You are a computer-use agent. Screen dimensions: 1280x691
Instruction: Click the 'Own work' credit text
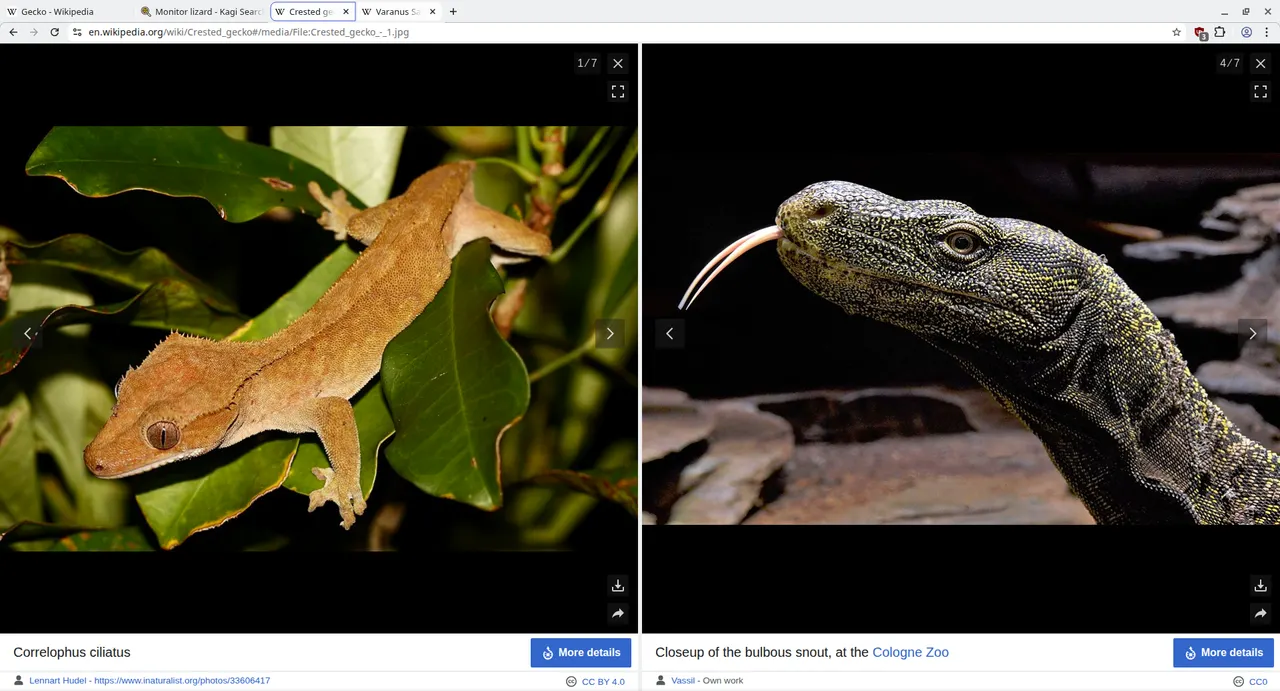(x=723, y=681)
